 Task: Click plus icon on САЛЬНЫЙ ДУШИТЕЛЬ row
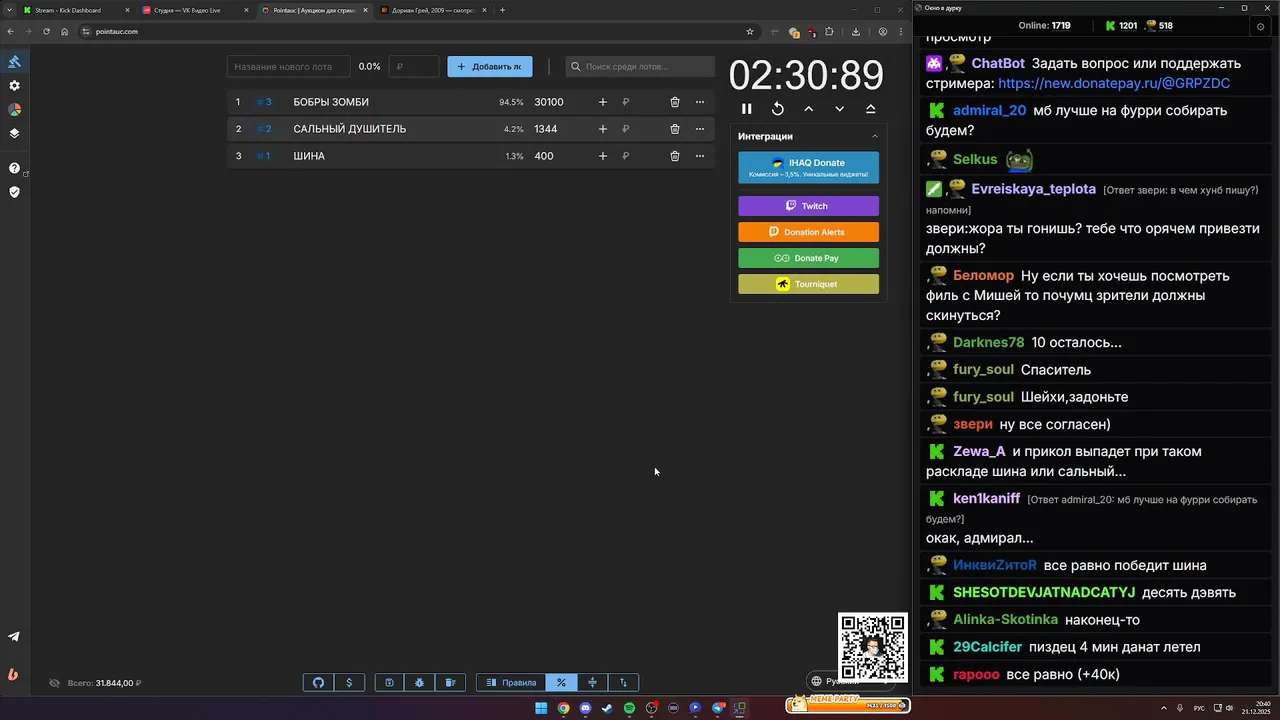[x=602, y=129]
